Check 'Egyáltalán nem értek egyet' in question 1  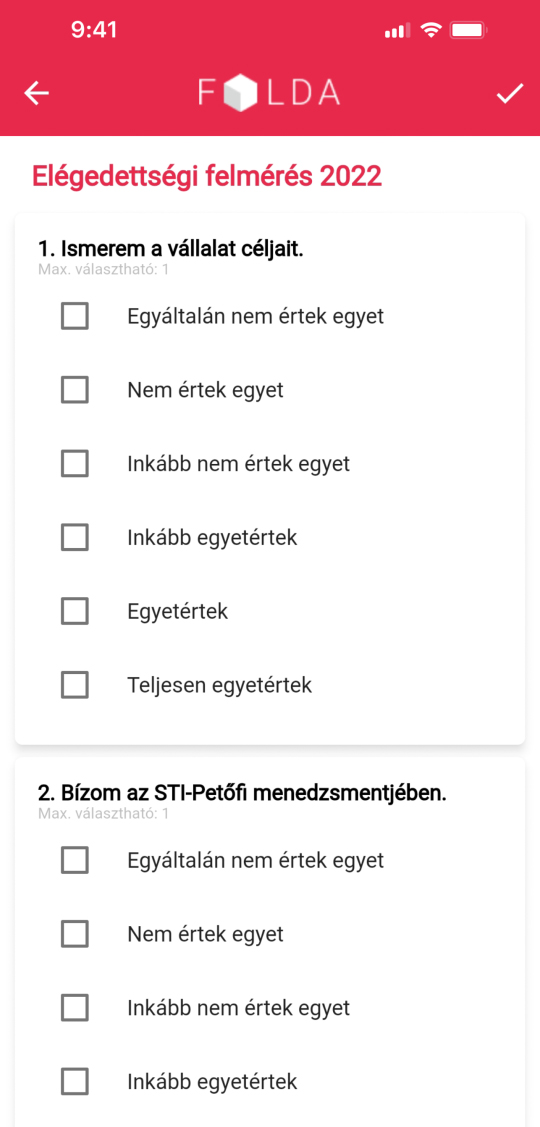click(75, 316)
